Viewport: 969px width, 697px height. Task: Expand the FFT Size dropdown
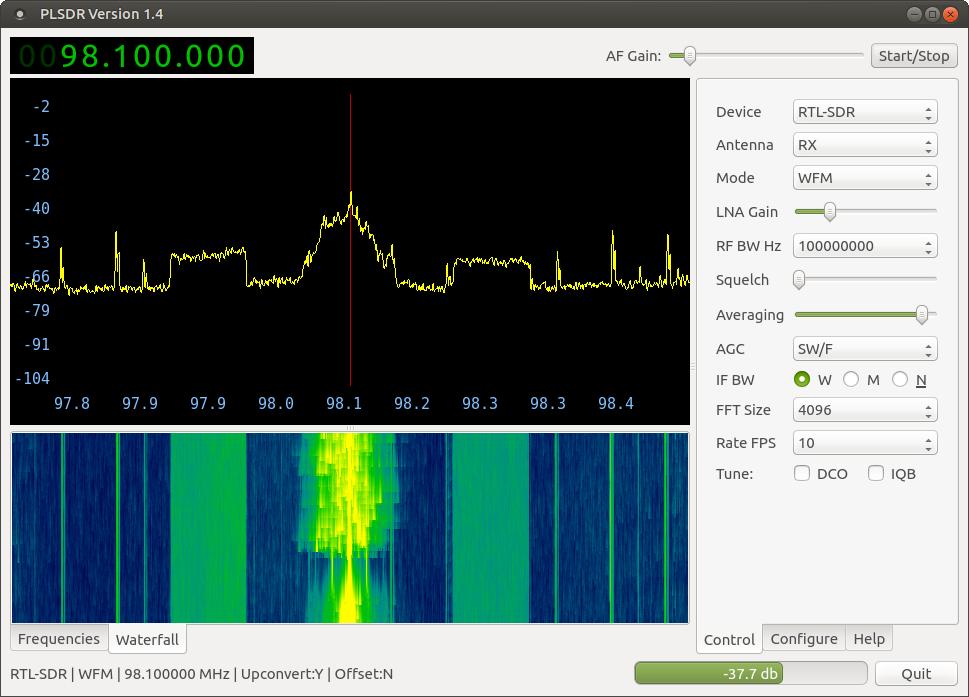point(864,410)
